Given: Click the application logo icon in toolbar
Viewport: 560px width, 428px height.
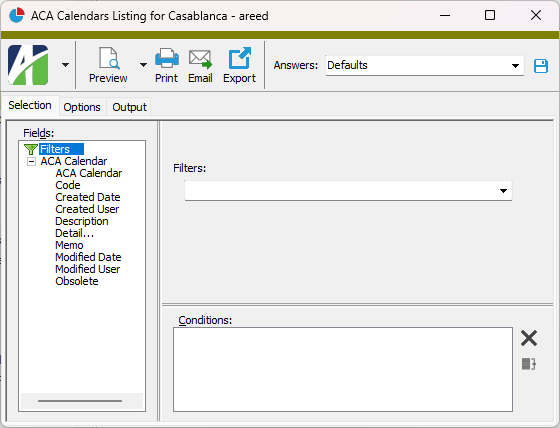Looking at the screenshot, I should [x=28, y=65].
